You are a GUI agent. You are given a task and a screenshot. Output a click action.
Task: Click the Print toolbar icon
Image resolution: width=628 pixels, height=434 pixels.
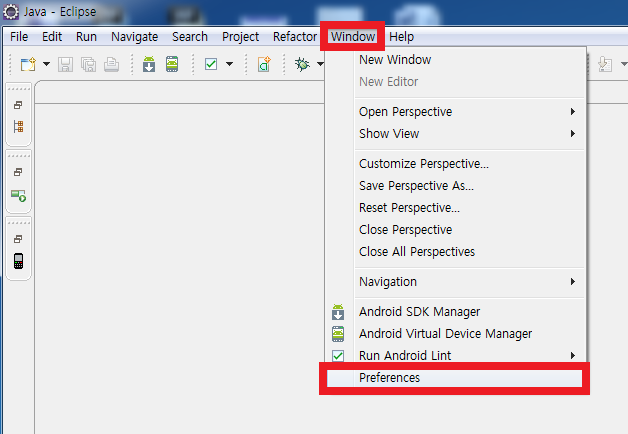tap(111, 64)
